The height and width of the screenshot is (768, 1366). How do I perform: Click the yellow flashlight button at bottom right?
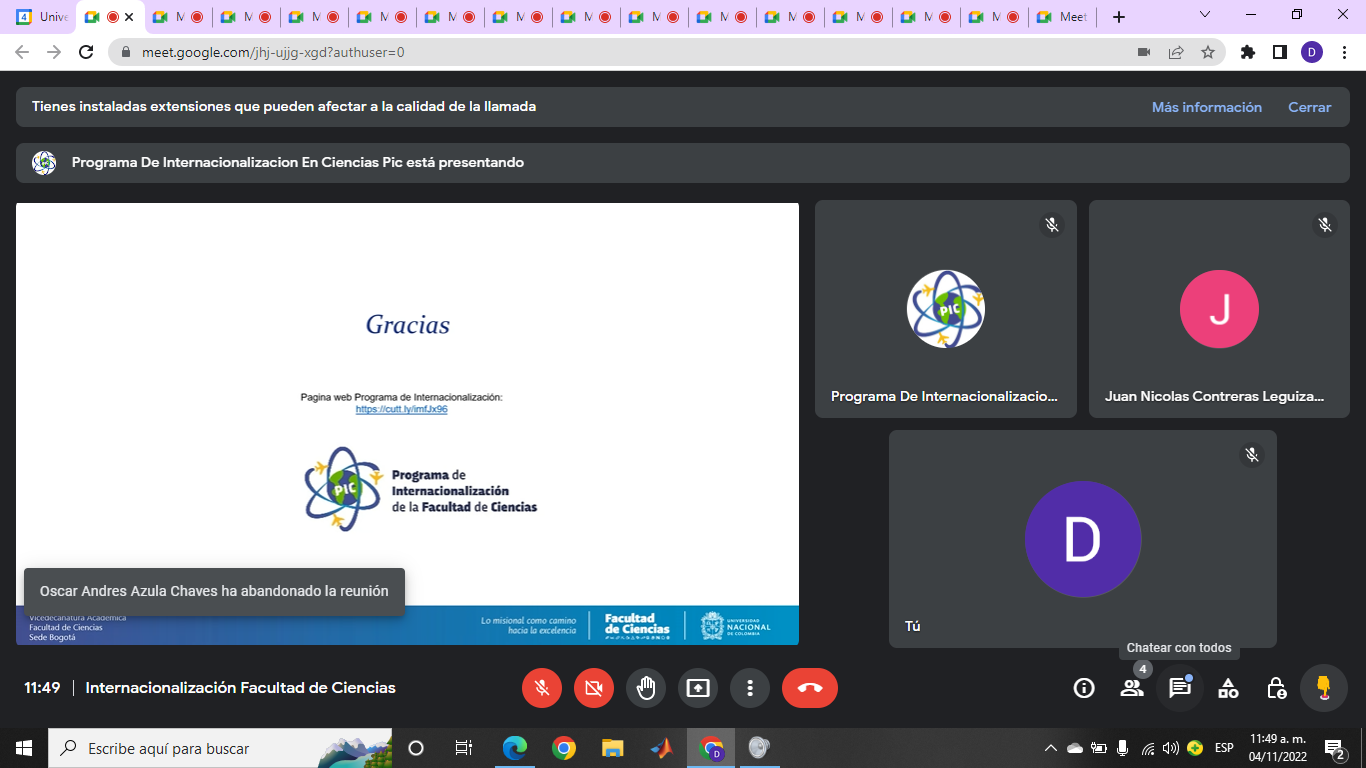pos(1323,688)
